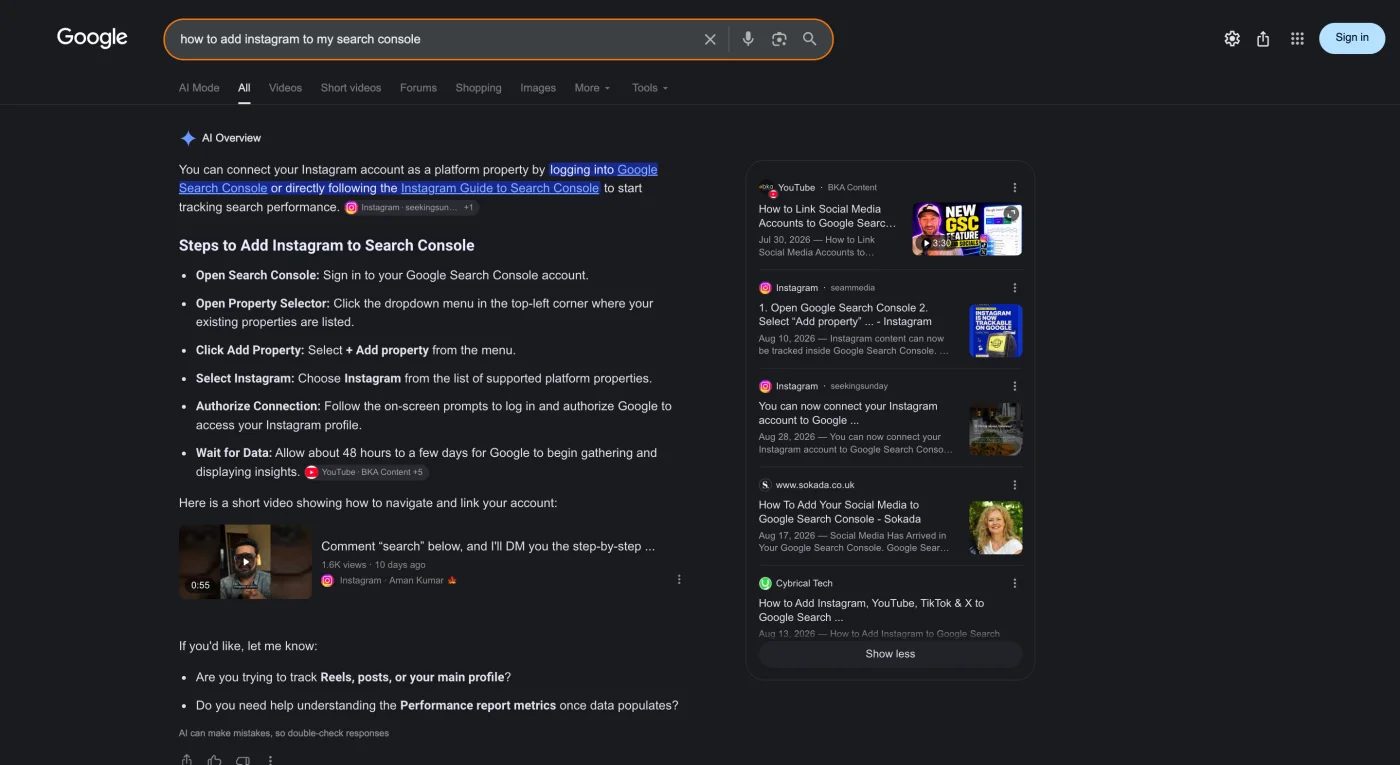Click the AI Overview sparkle icon

(x=188, y=138)
